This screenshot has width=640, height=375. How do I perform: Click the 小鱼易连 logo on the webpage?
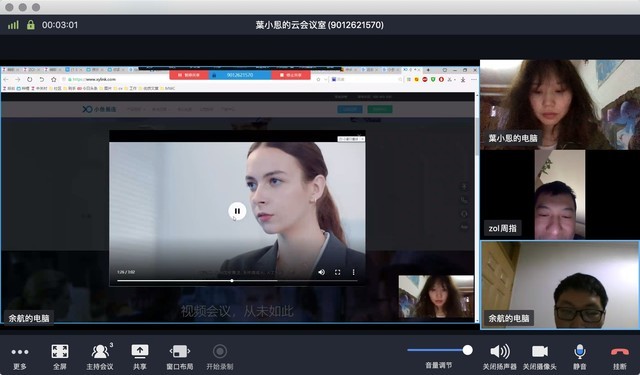tap(99, 109)
